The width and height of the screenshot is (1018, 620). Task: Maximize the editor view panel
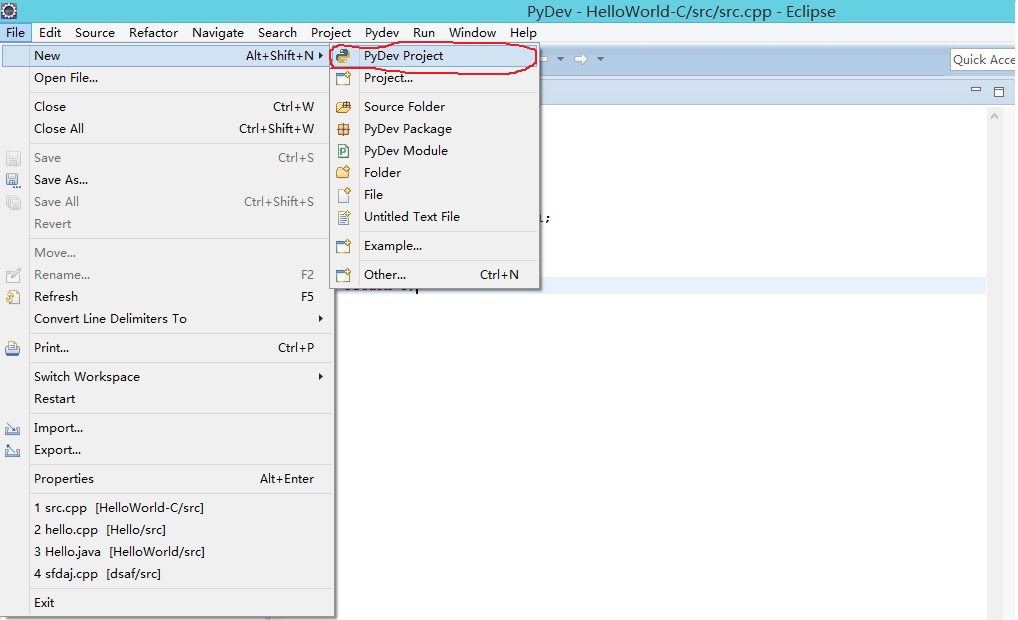click(999, 92)
